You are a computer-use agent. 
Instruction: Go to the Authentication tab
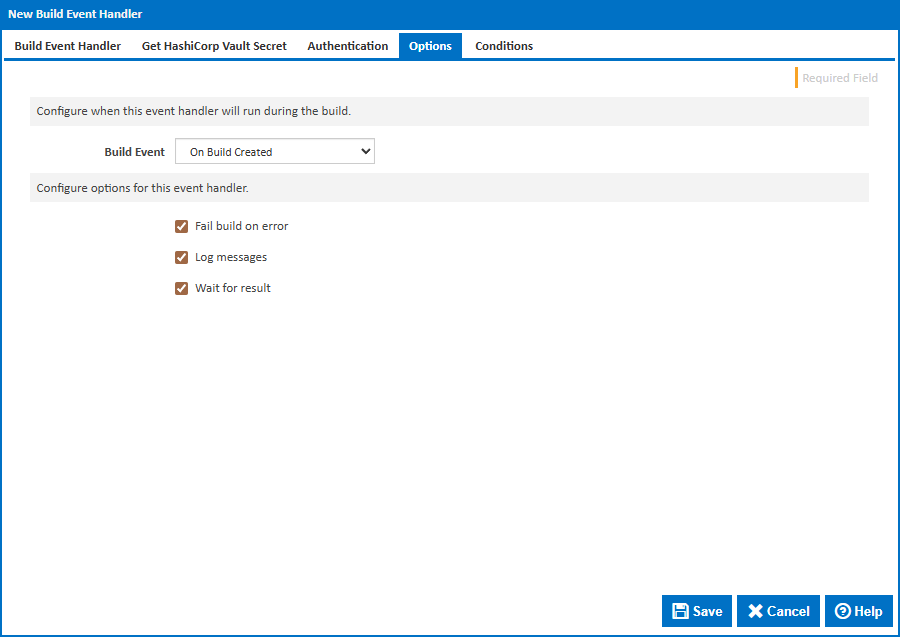pyautogui.click(x=348, y=46)
